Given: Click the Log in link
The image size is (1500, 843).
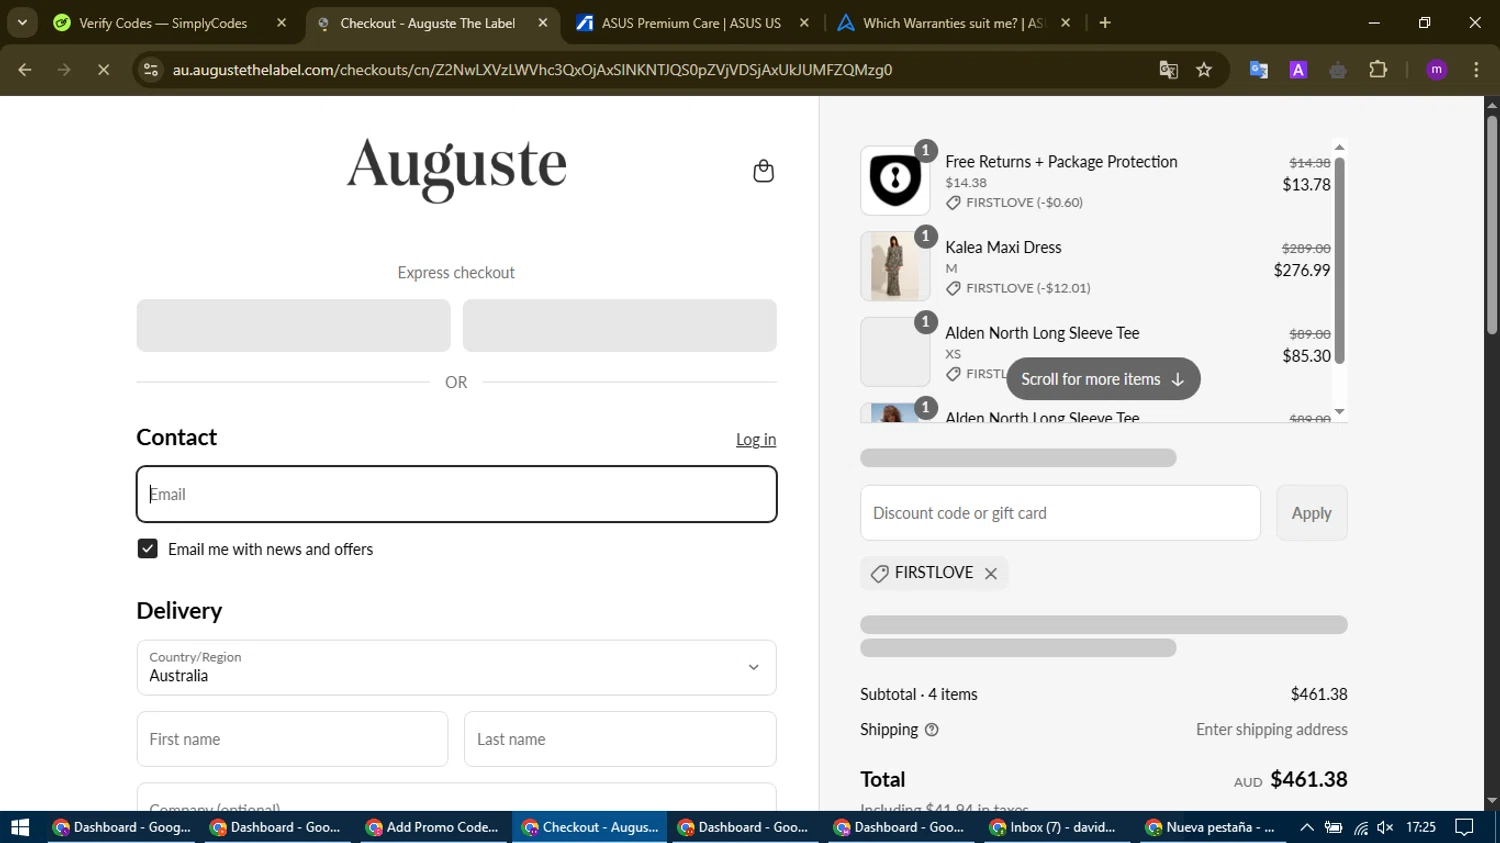Looking at the screenshot, I should point(756,440).
